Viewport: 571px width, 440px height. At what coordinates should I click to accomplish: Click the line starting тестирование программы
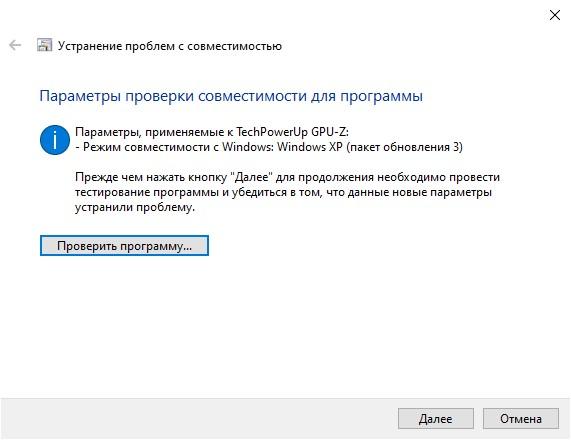click(x=283, y=192)
